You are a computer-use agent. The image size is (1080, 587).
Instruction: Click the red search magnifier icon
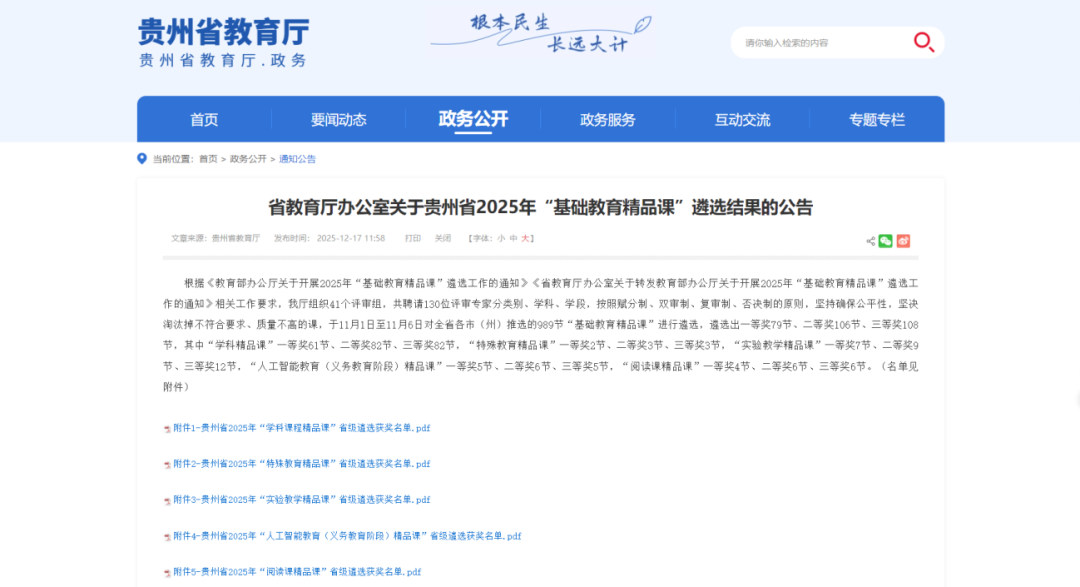[x=923, y=42]
